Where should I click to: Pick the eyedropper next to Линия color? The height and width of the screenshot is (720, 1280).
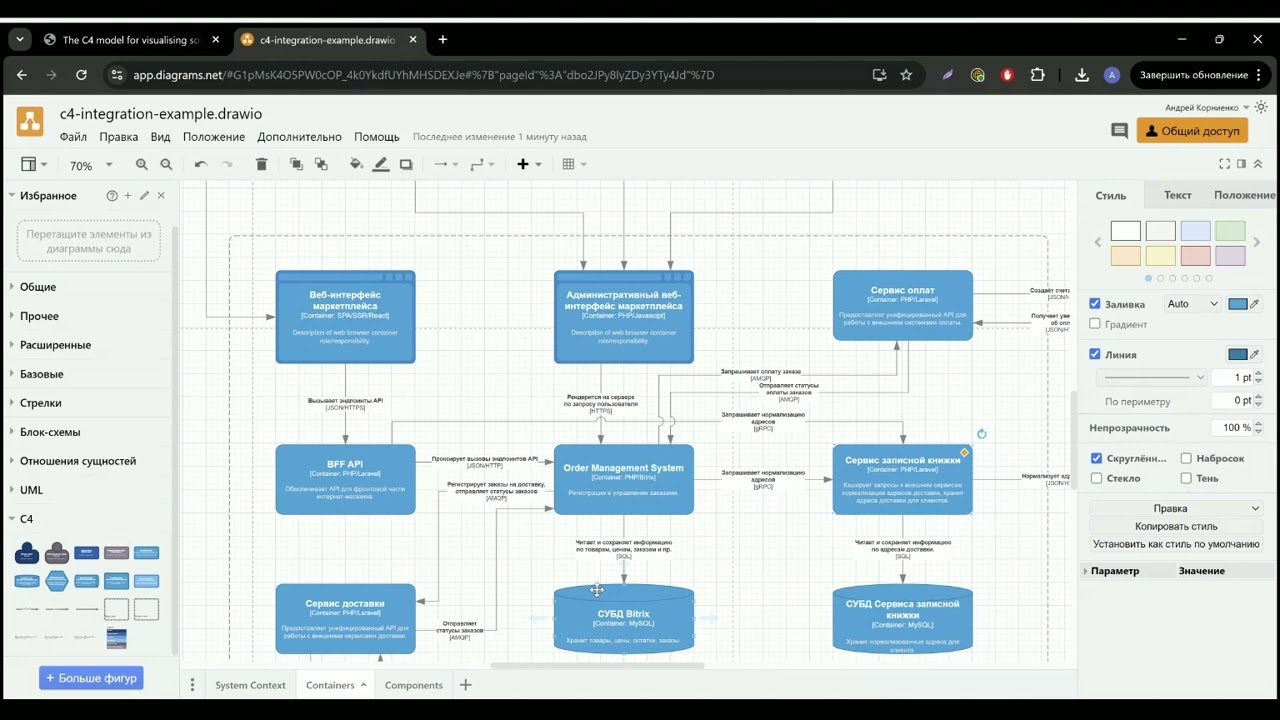(1255, 354)
